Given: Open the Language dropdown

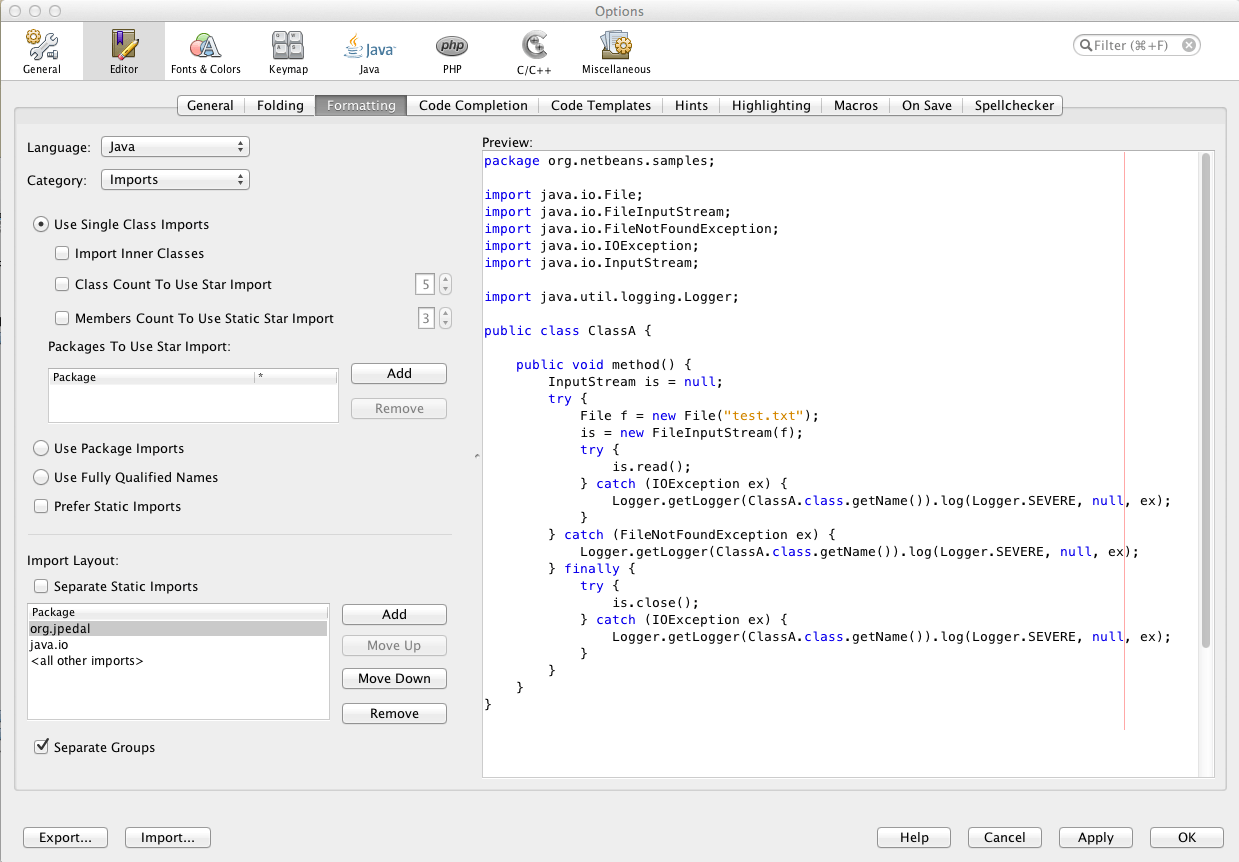Looking at the screenshot, I should coord(175,147).
